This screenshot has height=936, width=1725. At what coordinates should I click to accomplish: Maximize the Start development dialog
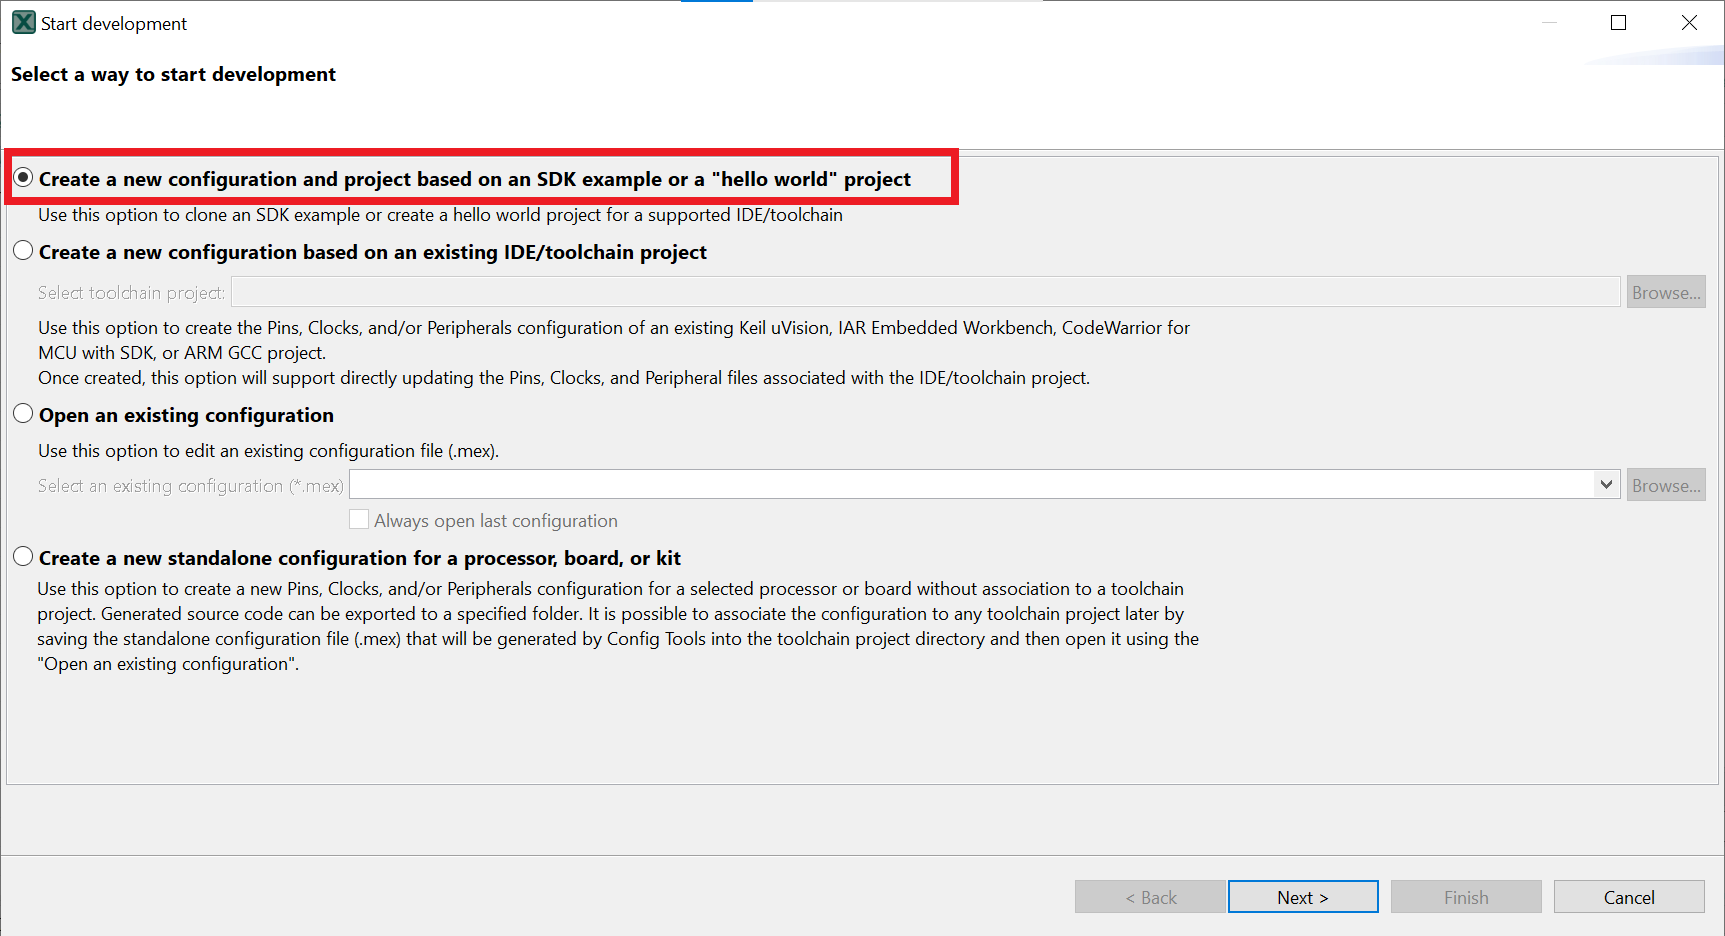[x=1618, y=23]
